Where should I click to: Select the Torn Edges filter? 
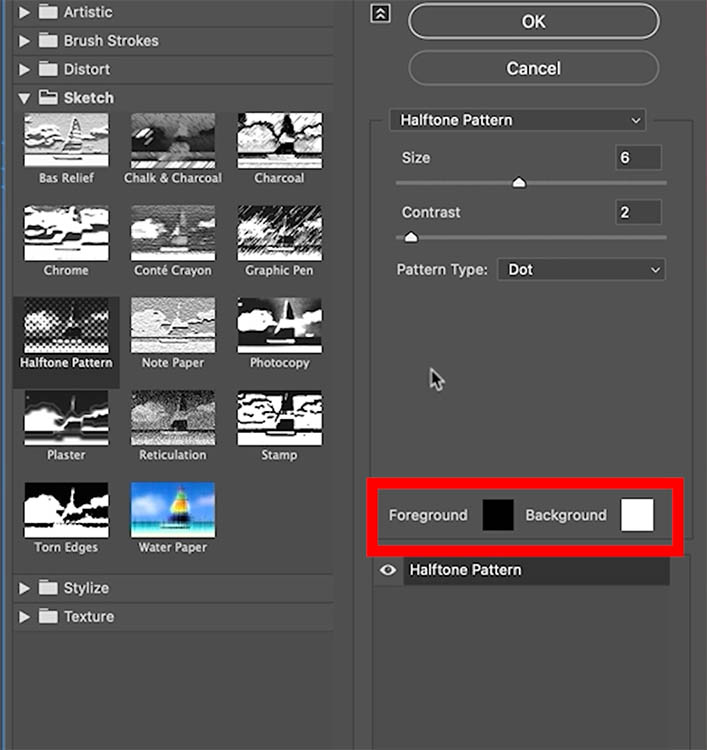tap(66, 510)
